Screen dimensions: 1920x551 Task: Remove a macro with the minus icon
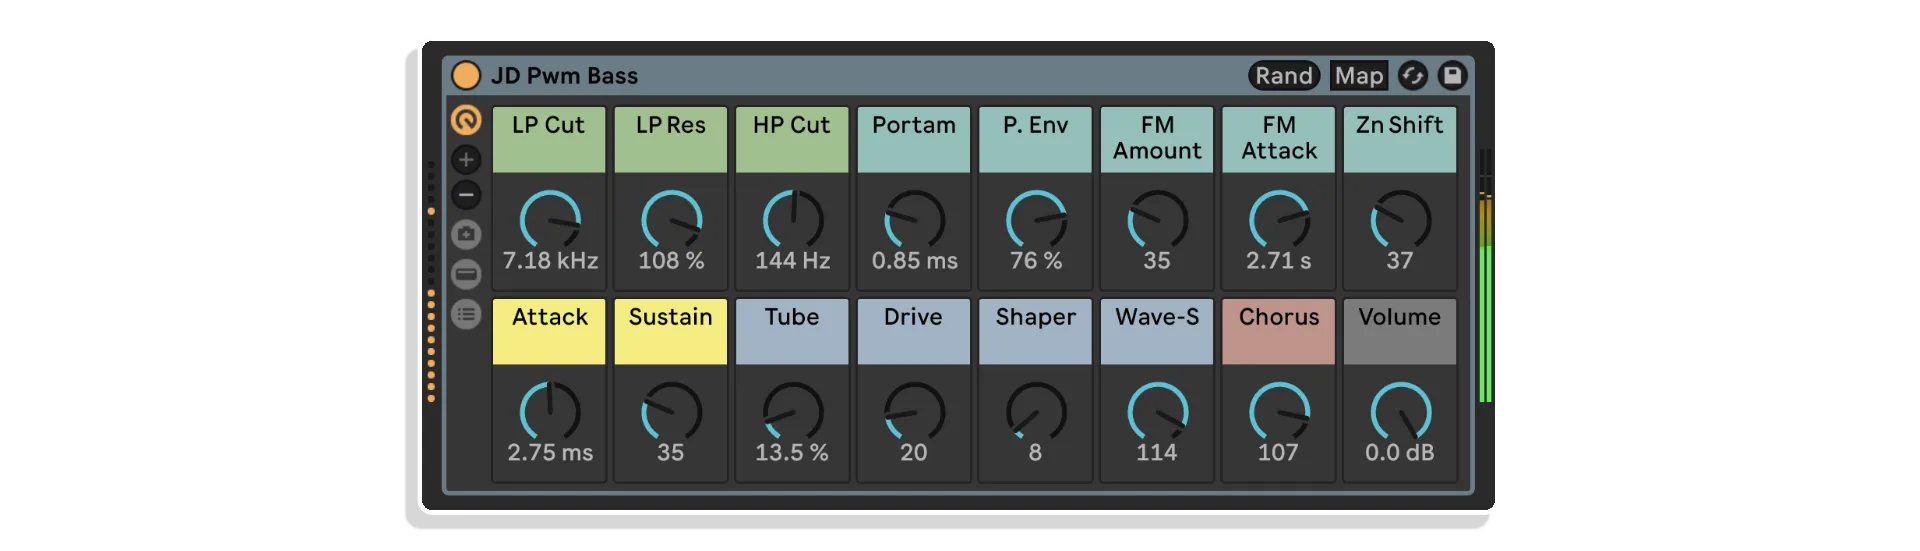(466, 195)
